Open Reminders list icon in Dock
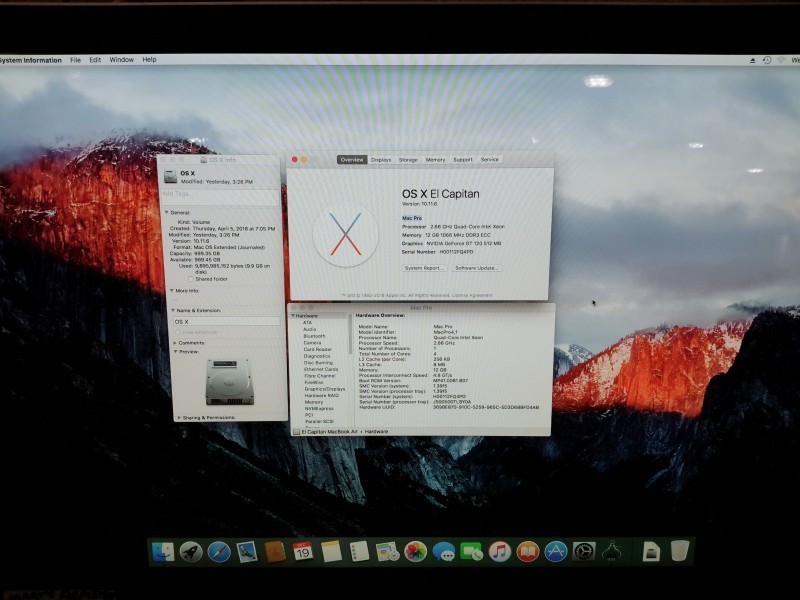Screen dimensions: 800x600 tap(359, 551)
